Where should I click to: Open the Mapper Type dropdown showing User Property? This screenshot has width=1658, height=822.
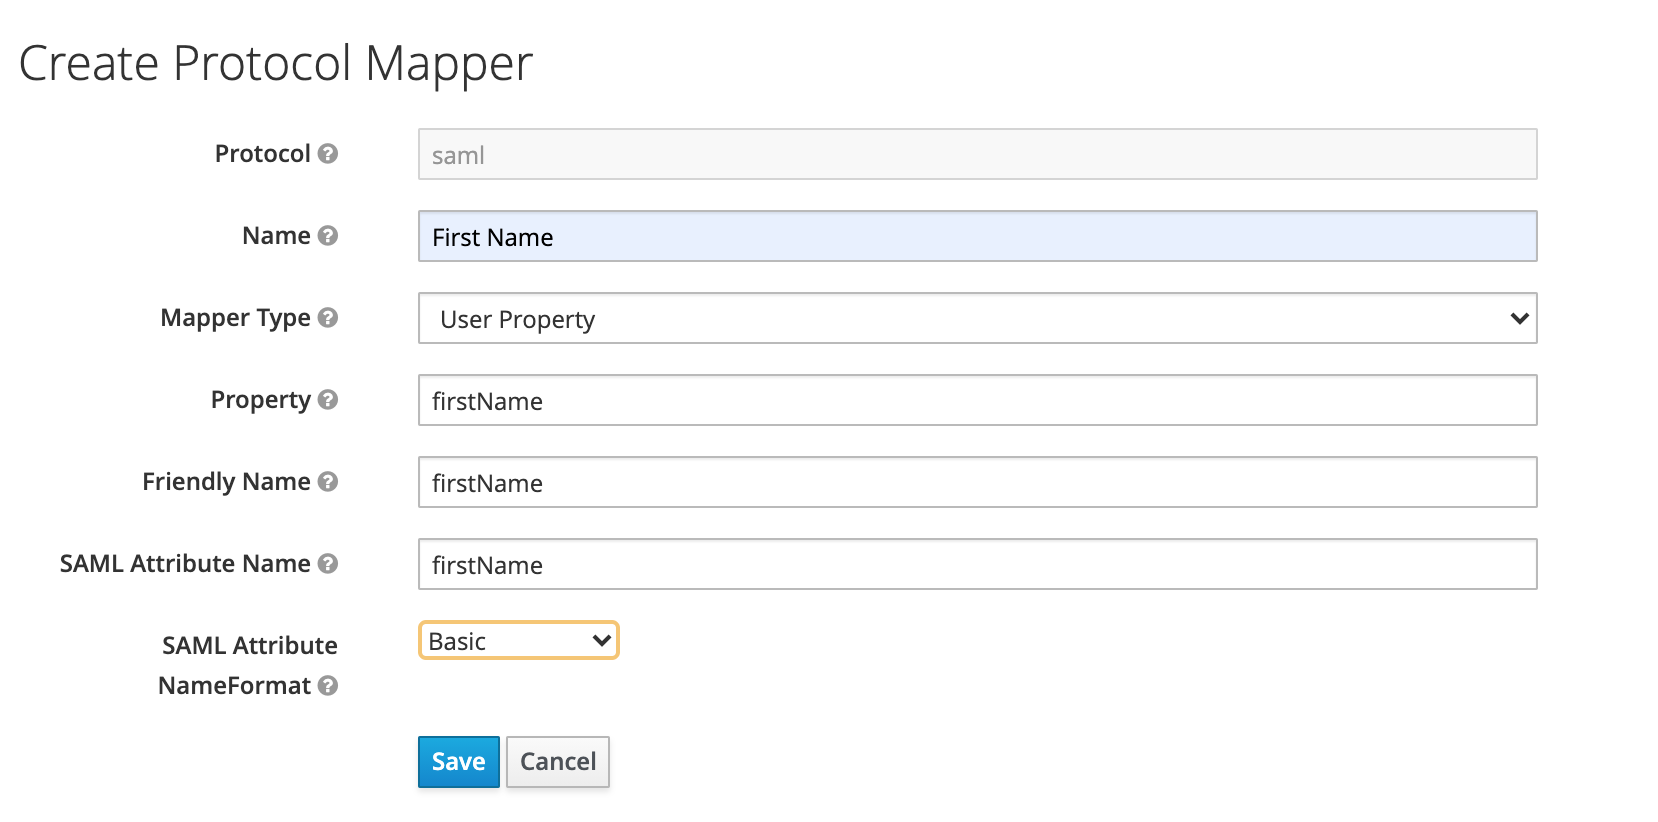coord(977,319)
